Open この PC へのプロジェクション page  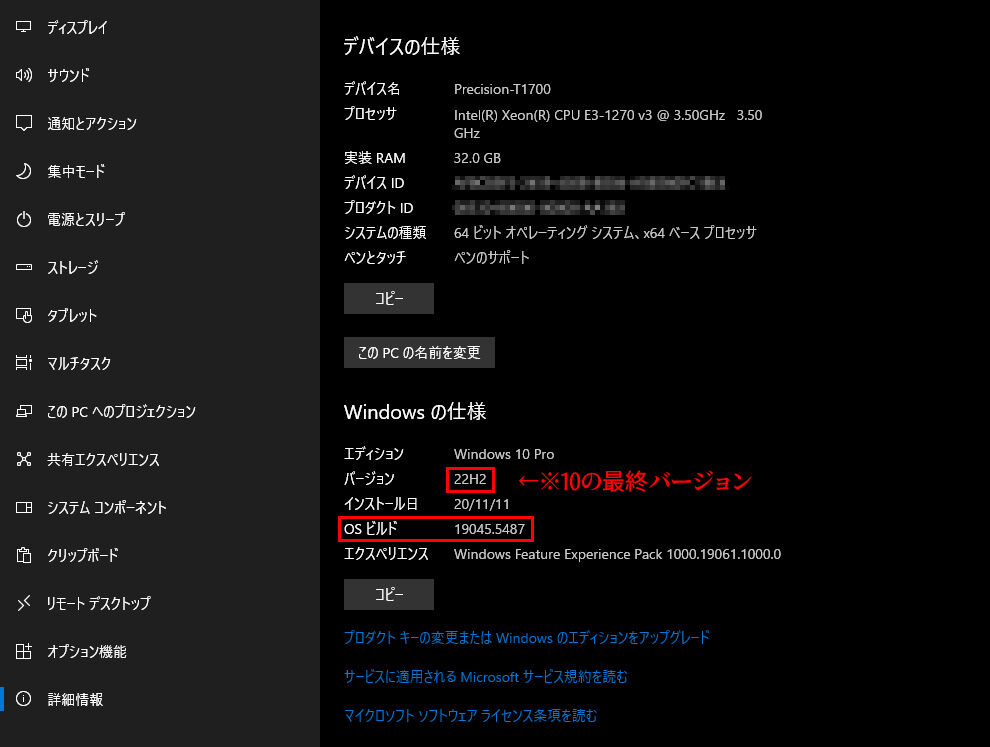point(121,412)
